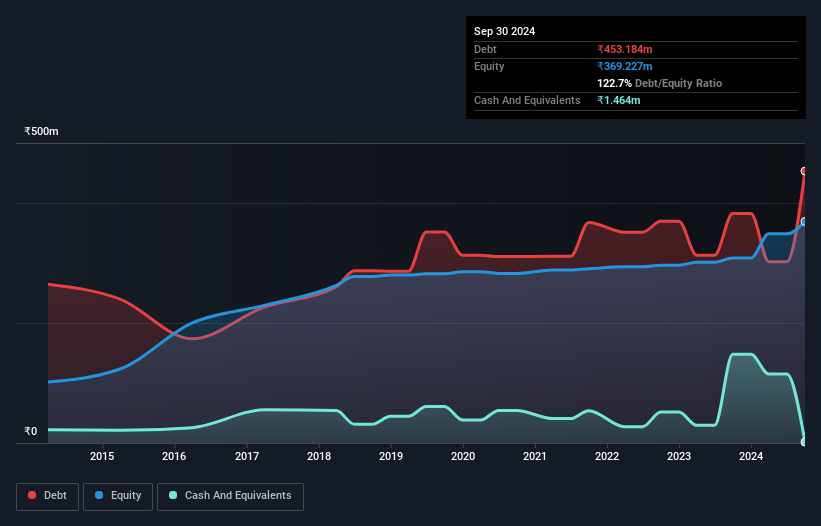This screenshot has width=821, height=526.
Task: Select the 2022 x-axis label
Action: (607, 456)
